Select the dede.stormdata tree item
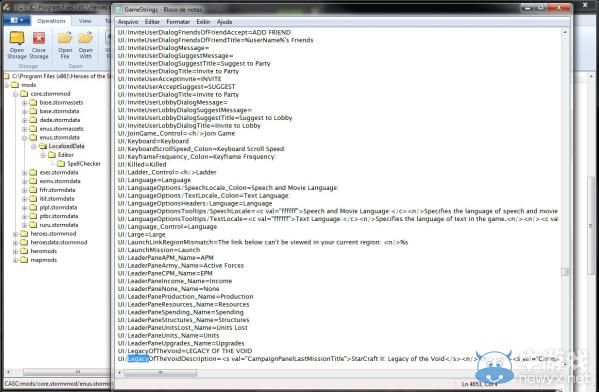The image size is (599, 392). click(60, 120)
